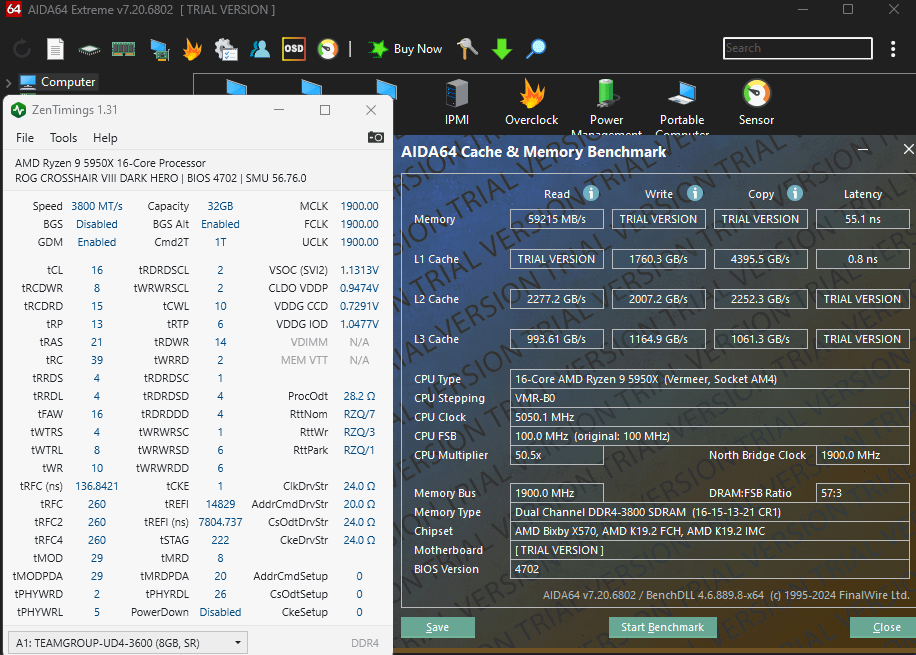The image size is (916, 655).
Task: Open the Report document icon in toolbar
Action: tap(55, 49)
